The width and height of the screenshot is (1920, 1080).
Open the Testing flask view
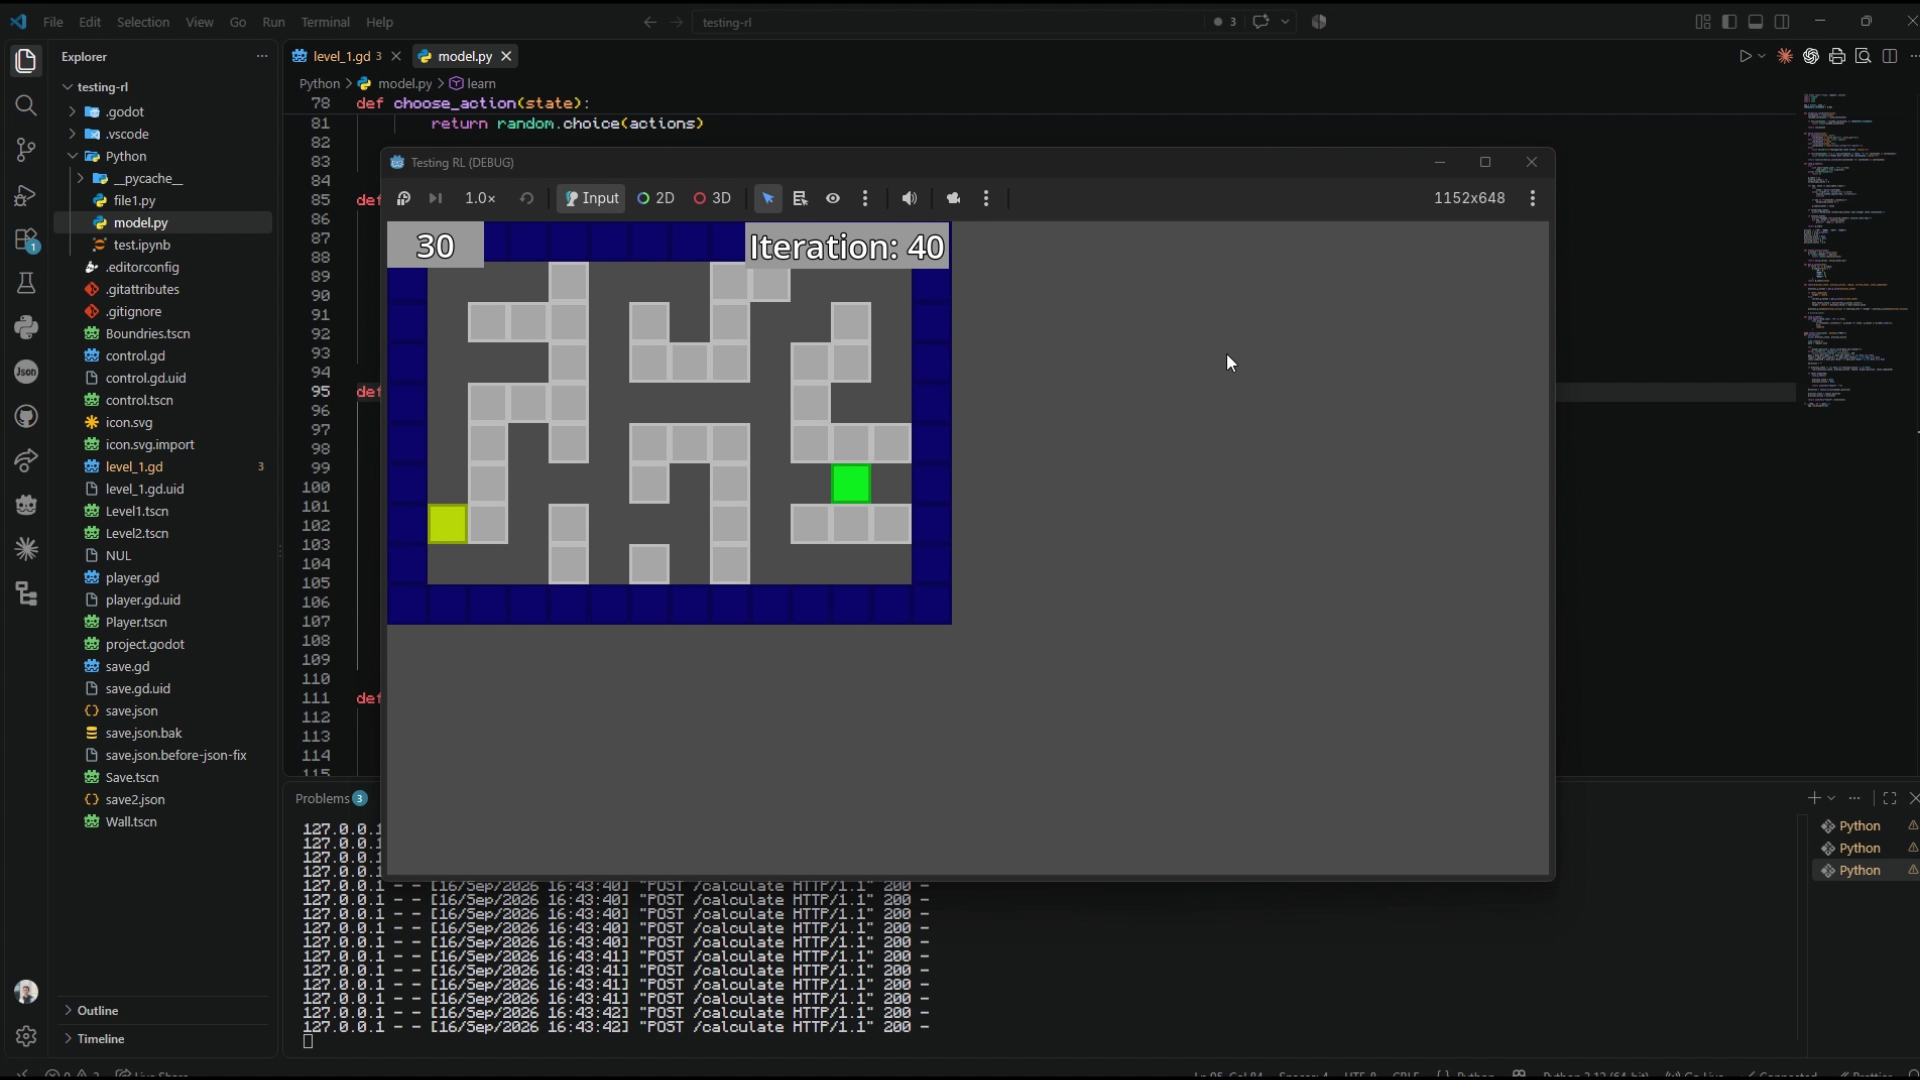click(26, 284)
